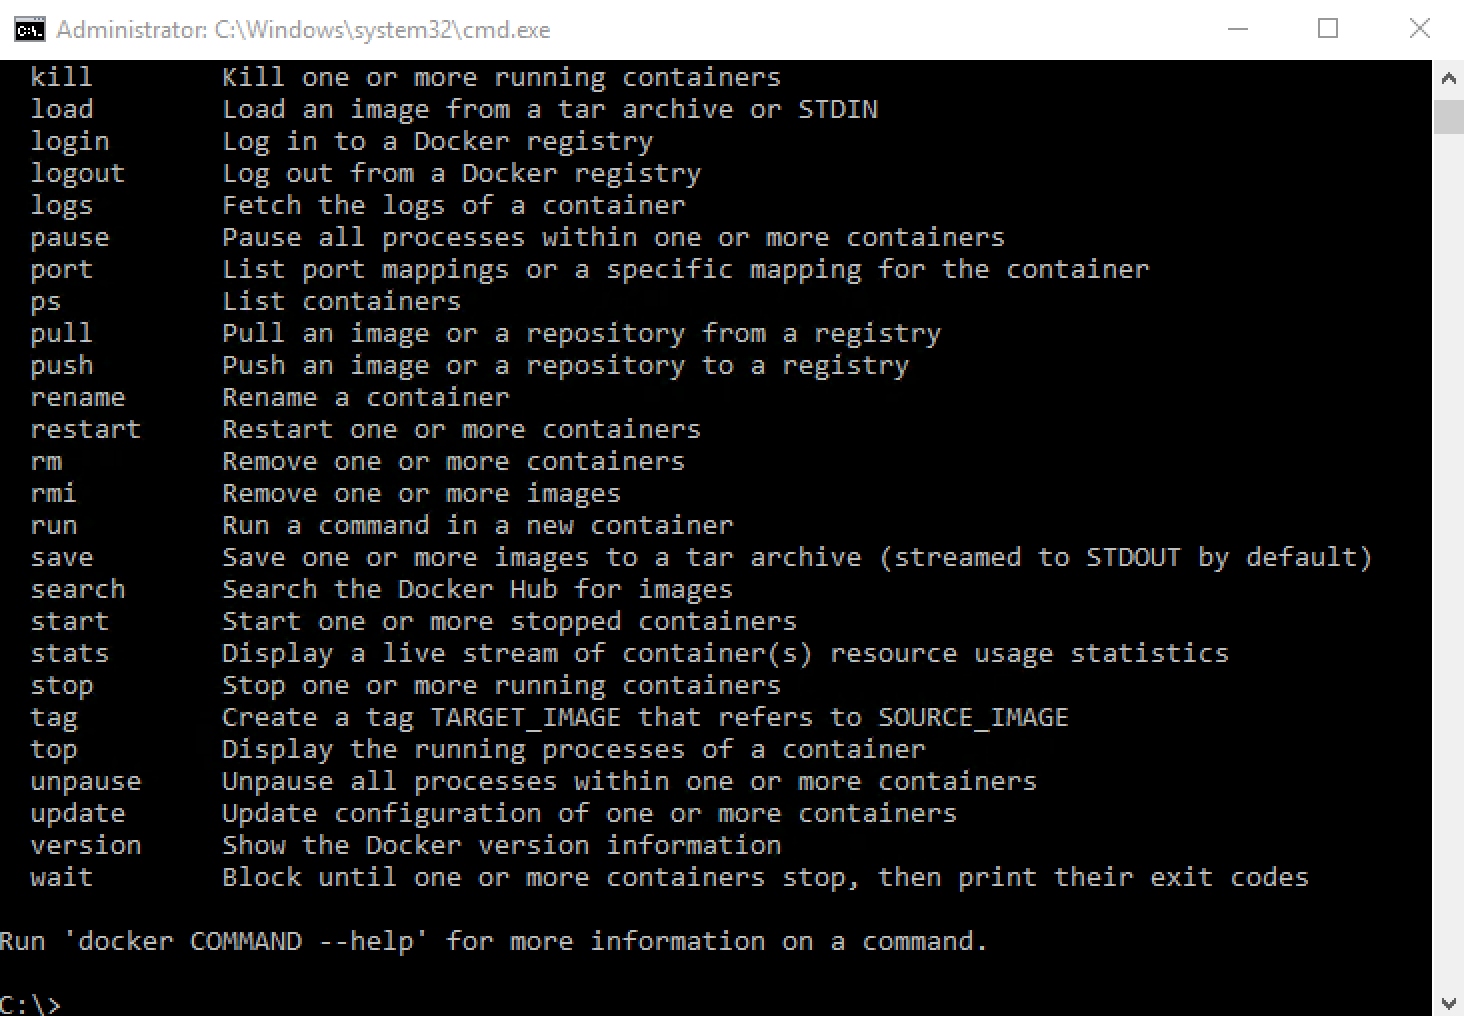The image size is (1464, 1016).
Task: Click 'Log in to a Docker registry' text
Action: [x=437, y=141]
